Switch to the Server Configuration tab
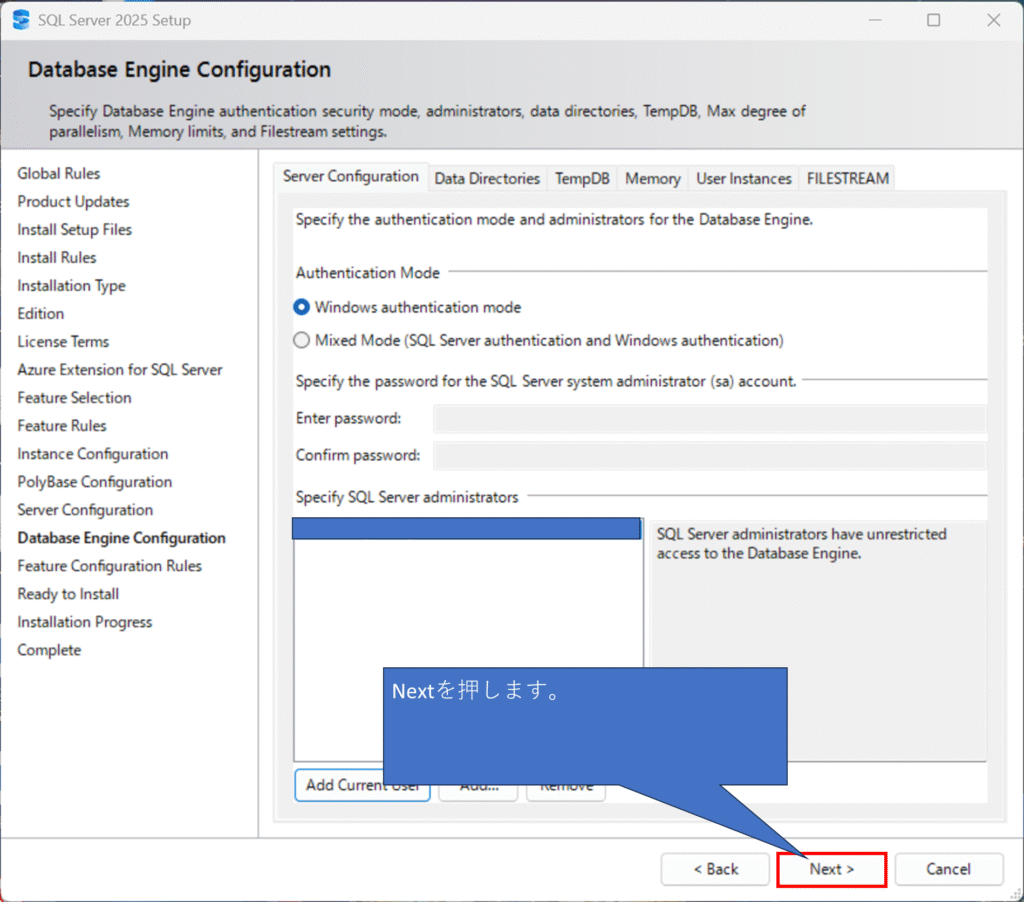The image size is (1024, 902). (351, 176)
